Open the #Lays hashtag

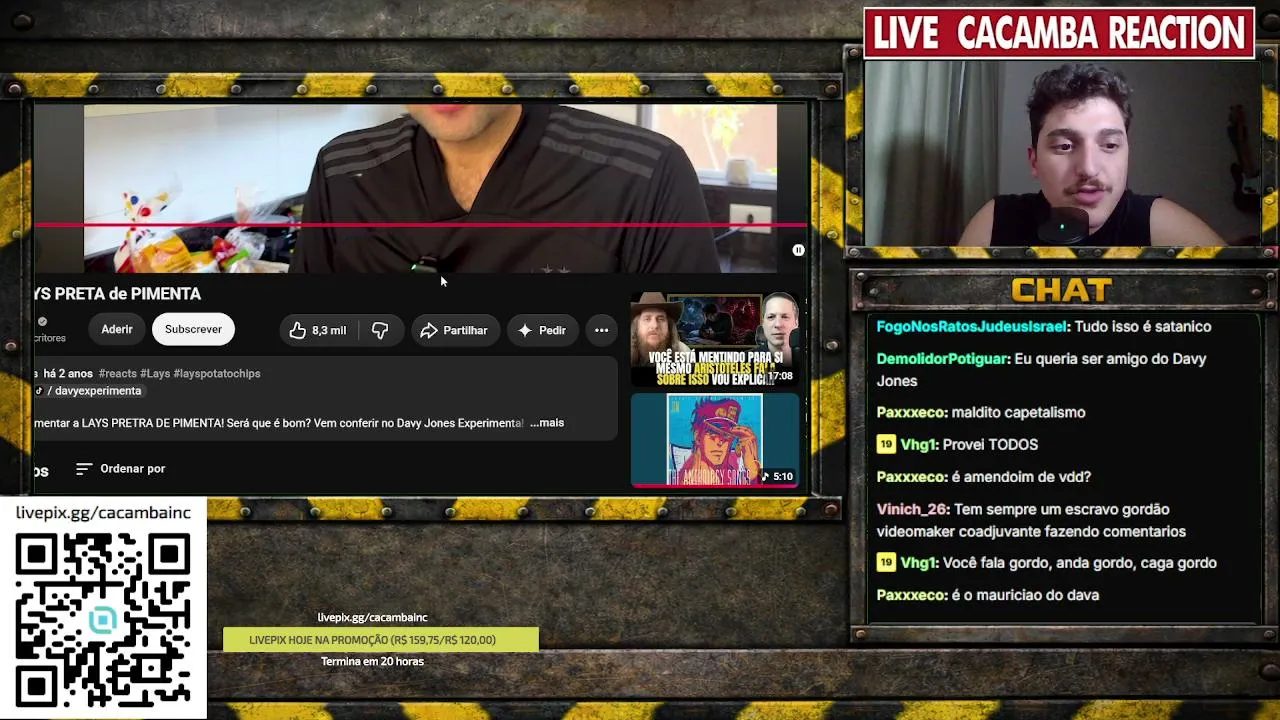[155, 373]
